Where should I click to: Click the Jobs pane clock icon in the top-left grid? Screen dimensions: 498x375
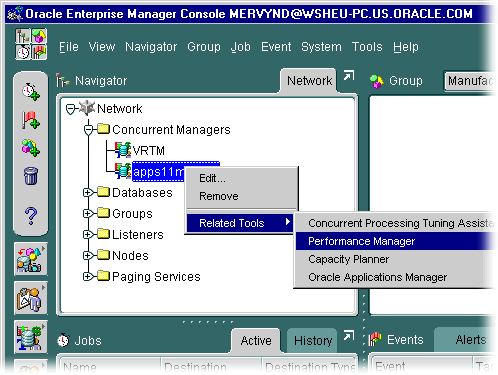tap(23, 52)
